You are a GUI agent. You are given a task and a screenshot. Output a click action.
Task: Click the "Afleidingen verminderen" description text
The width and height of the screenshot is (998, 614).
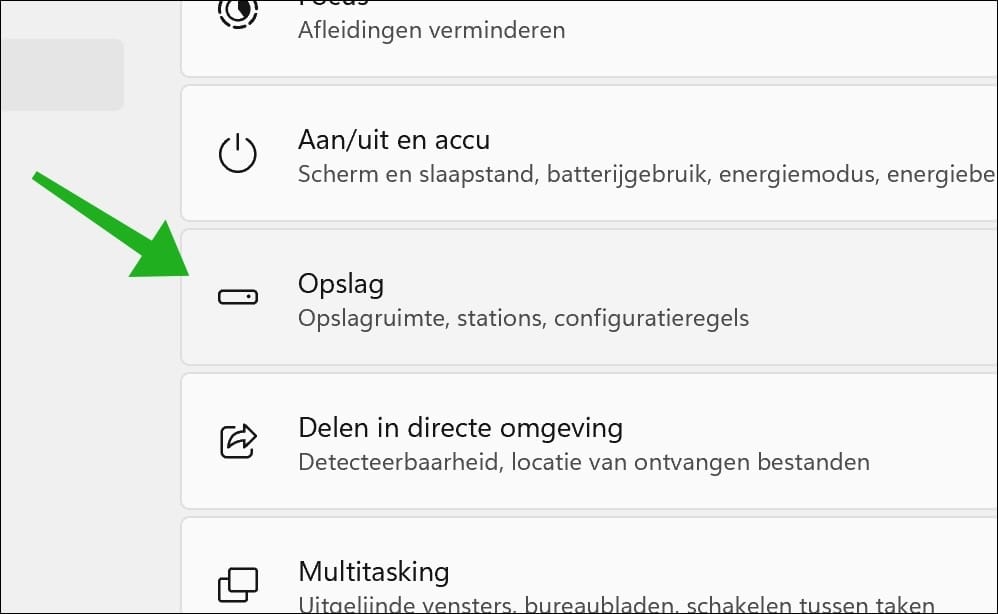[x=431, y=30]
